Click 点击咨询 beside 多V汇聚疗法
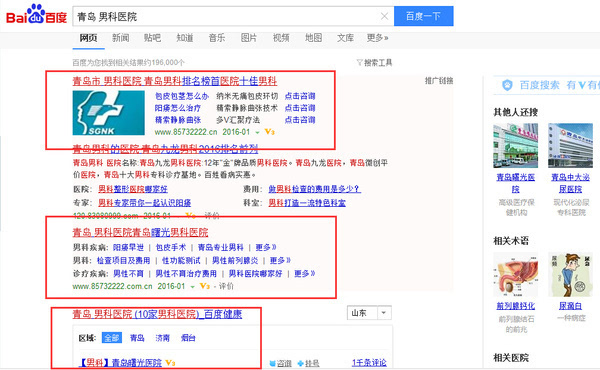The width and height of the screenshot is (600, 370). 300,120
